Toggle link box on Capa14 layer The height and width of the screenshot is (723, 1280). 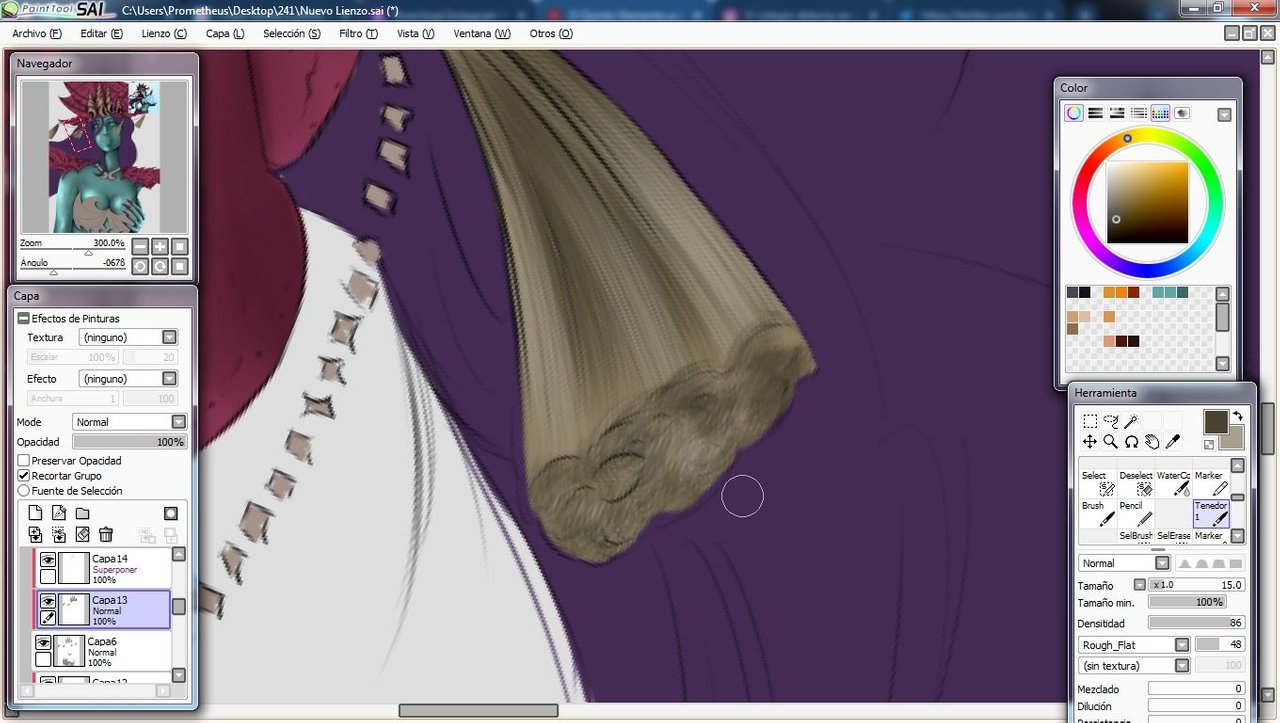(48, 577)
